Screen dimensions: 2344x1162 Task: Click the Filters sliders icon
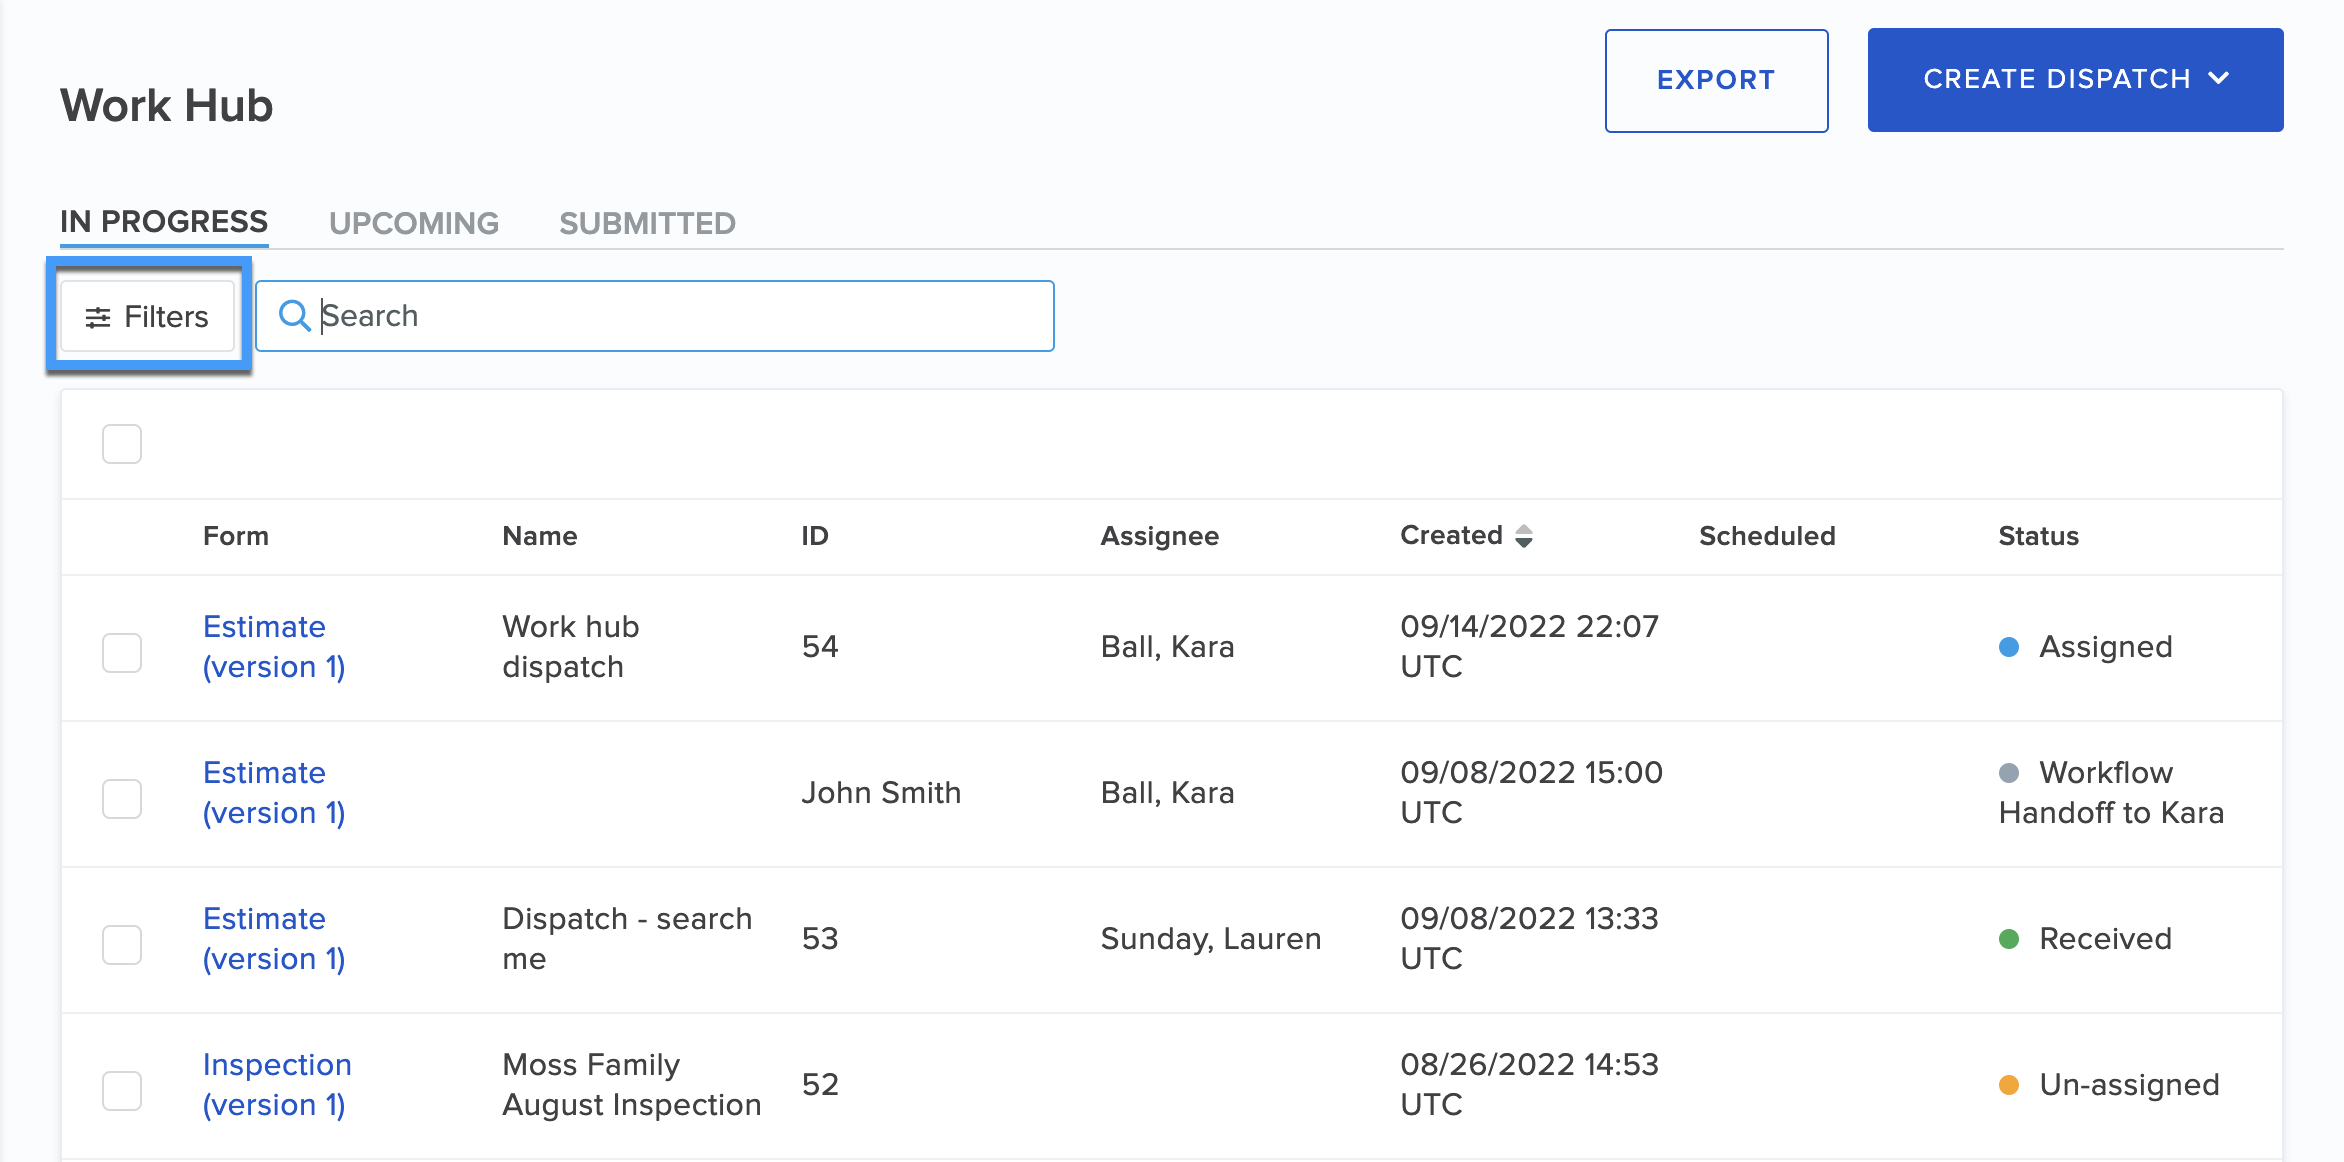click(97, 318)
